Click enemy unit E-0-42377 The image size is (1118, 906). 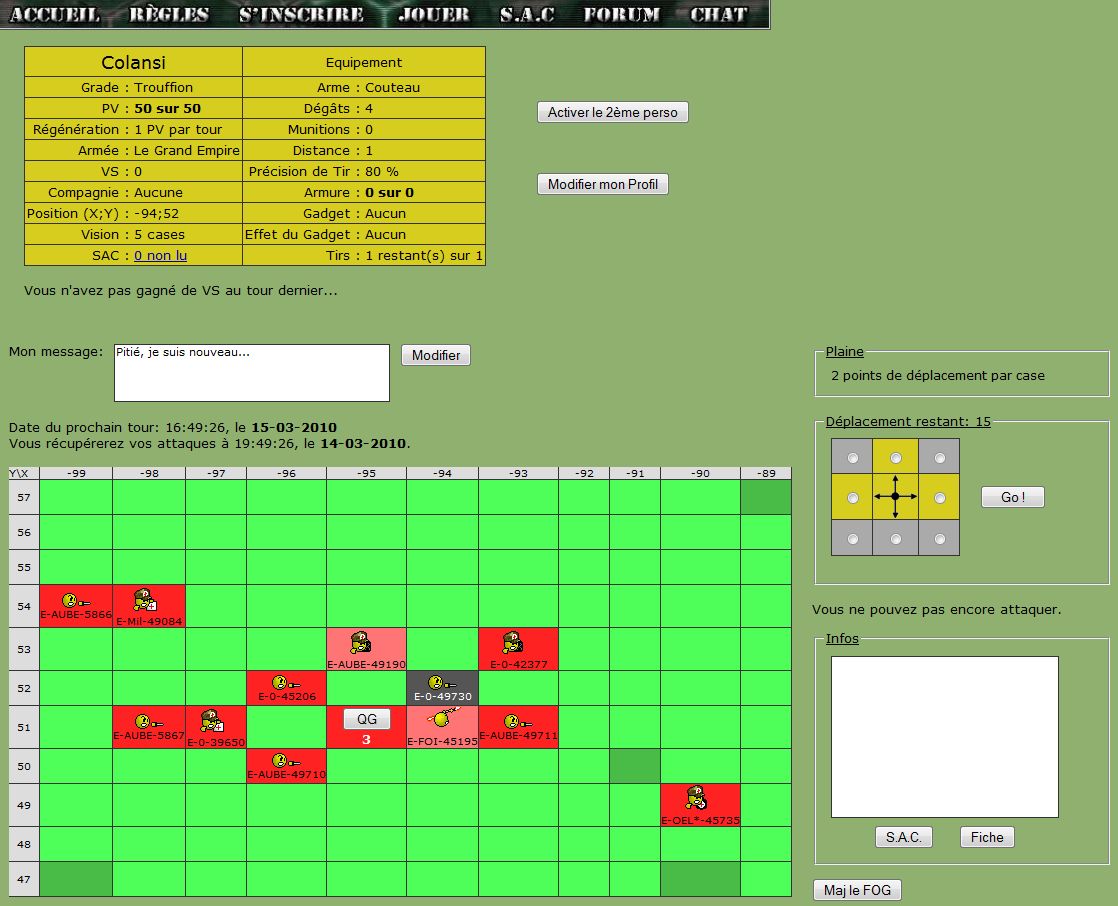click(x=518, y=641)
